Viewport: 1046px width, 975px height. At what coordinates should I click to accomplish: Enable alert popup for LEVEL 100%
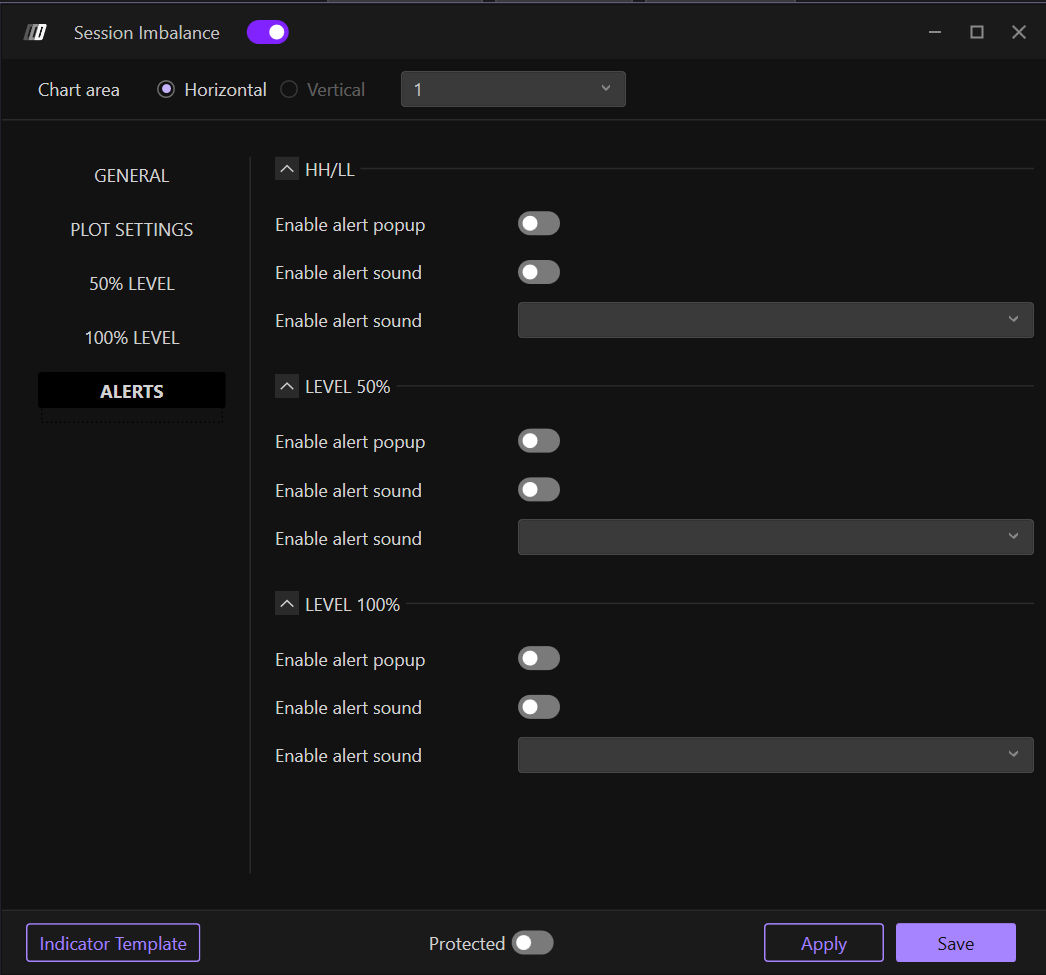click(x=538, y=659)
